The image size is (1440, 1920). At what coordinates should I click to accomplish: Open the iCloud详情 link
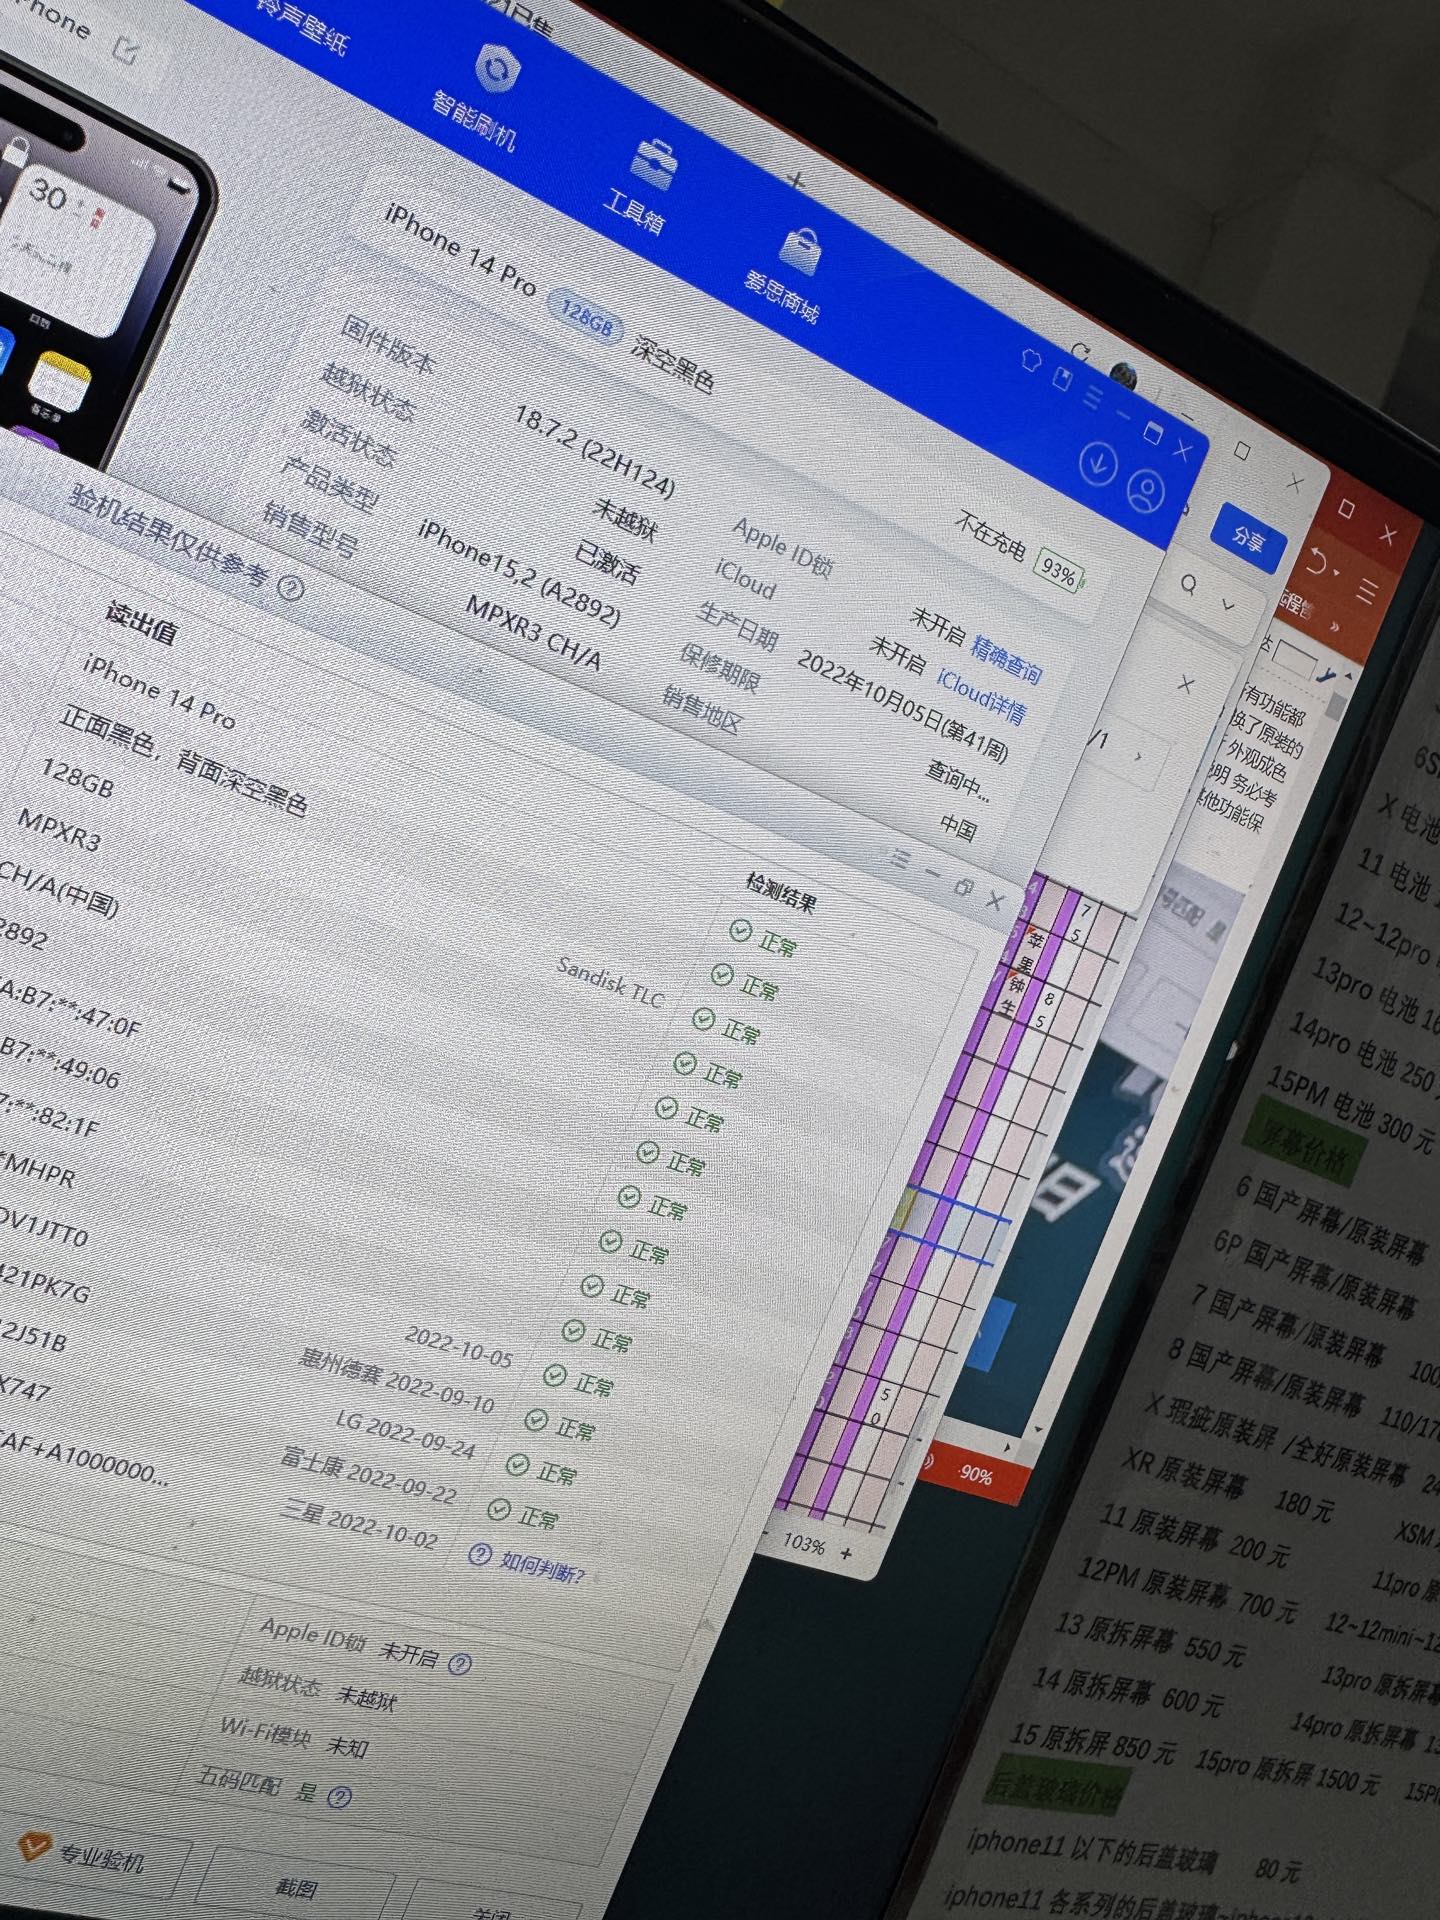[981, 696]
